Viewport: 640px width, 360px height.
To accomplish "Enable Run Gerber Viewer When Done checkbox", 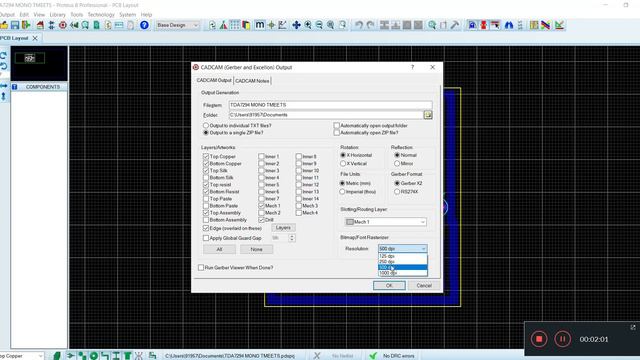I will tap(201, 268).
